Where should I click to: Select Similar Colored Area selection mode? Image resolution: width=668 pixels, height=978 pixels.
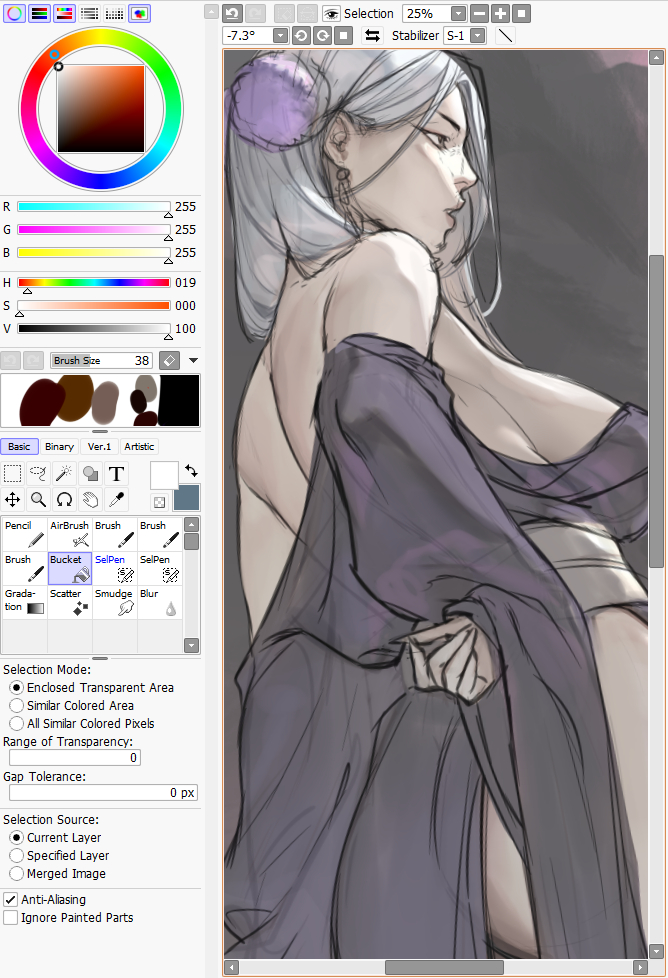click(17, 706)
